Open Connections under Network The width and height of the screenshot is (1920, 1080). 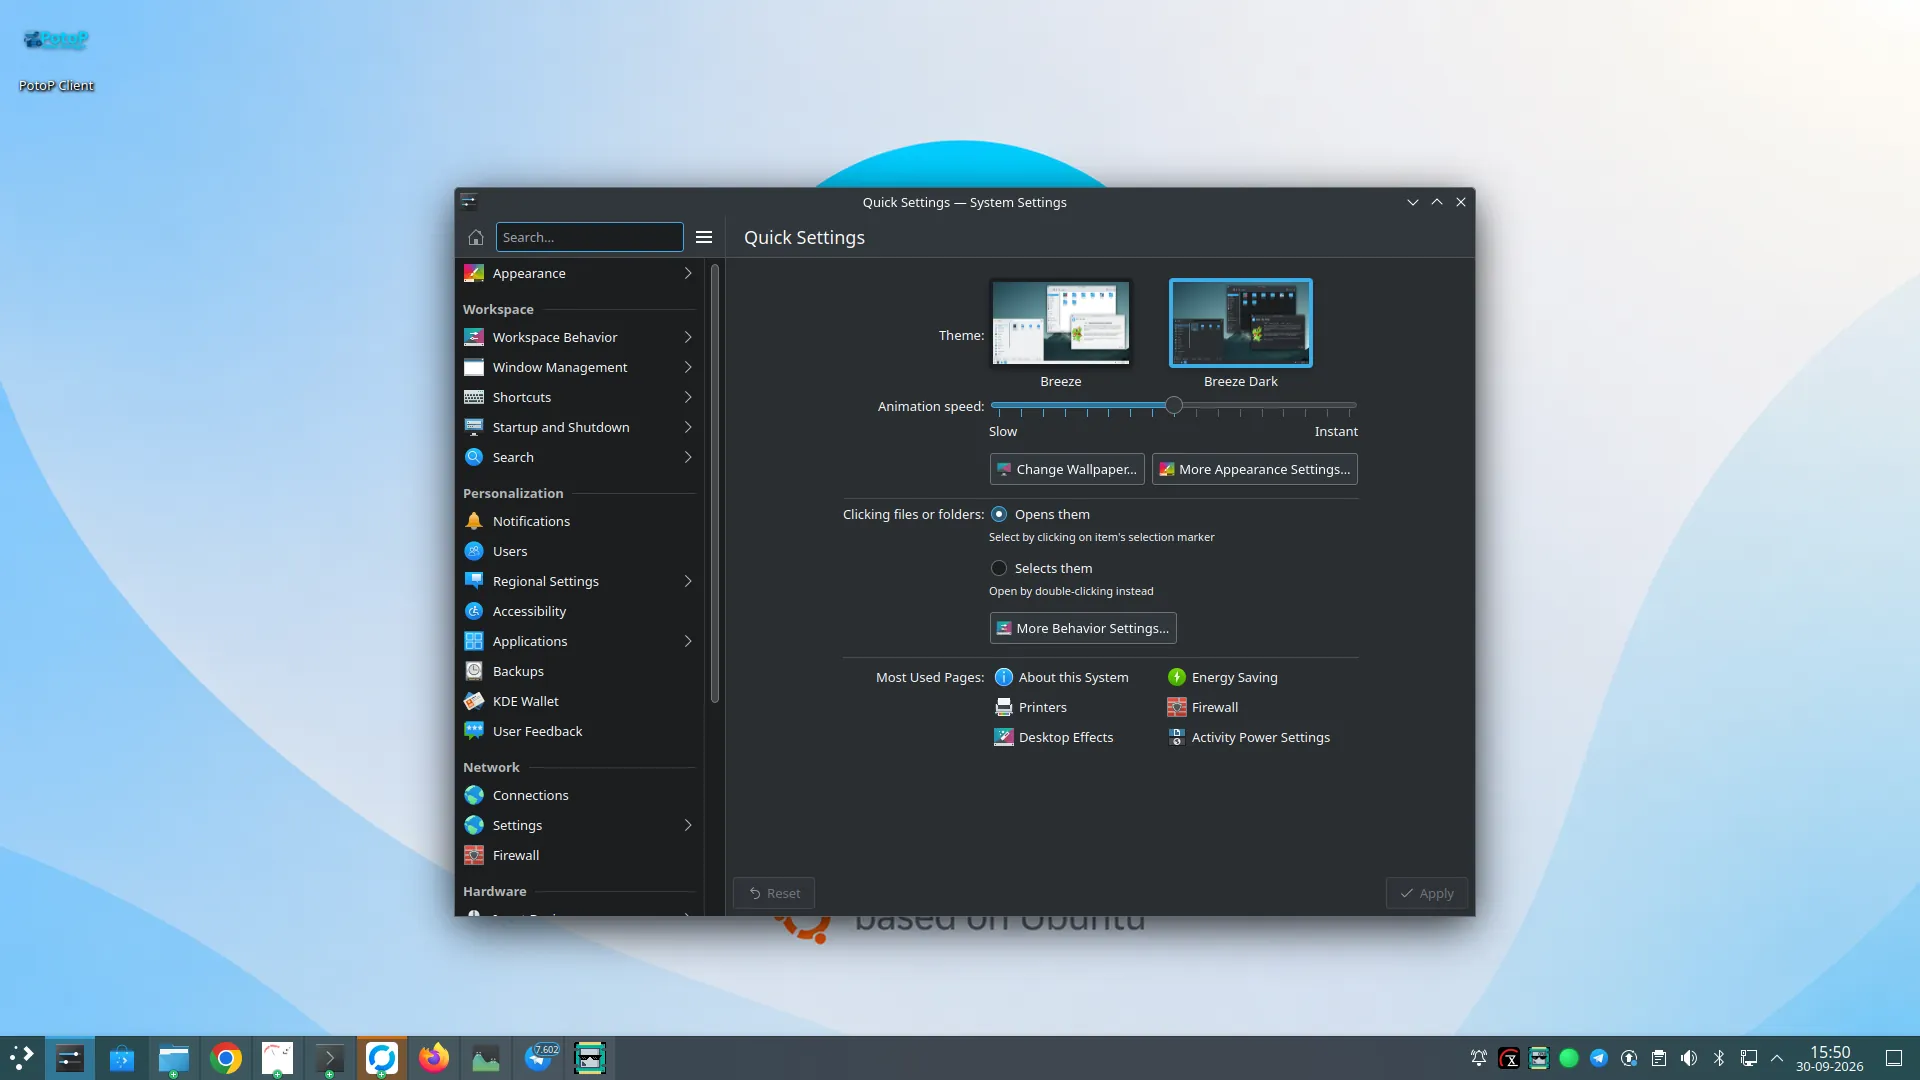(579, 795)
